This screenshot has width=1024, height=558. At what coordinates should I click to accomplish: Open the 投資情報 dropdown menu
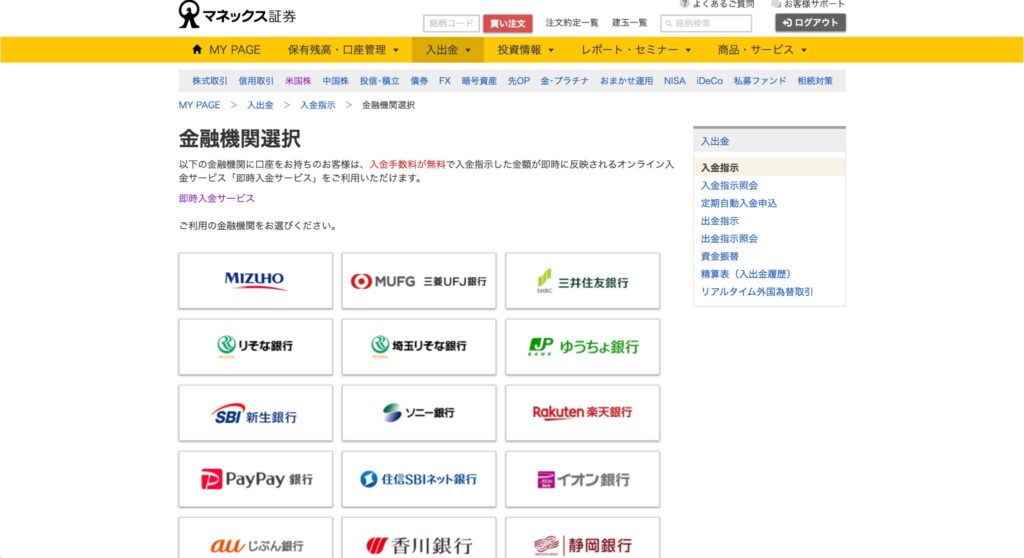pyautogui.click(x=526, y=50)
